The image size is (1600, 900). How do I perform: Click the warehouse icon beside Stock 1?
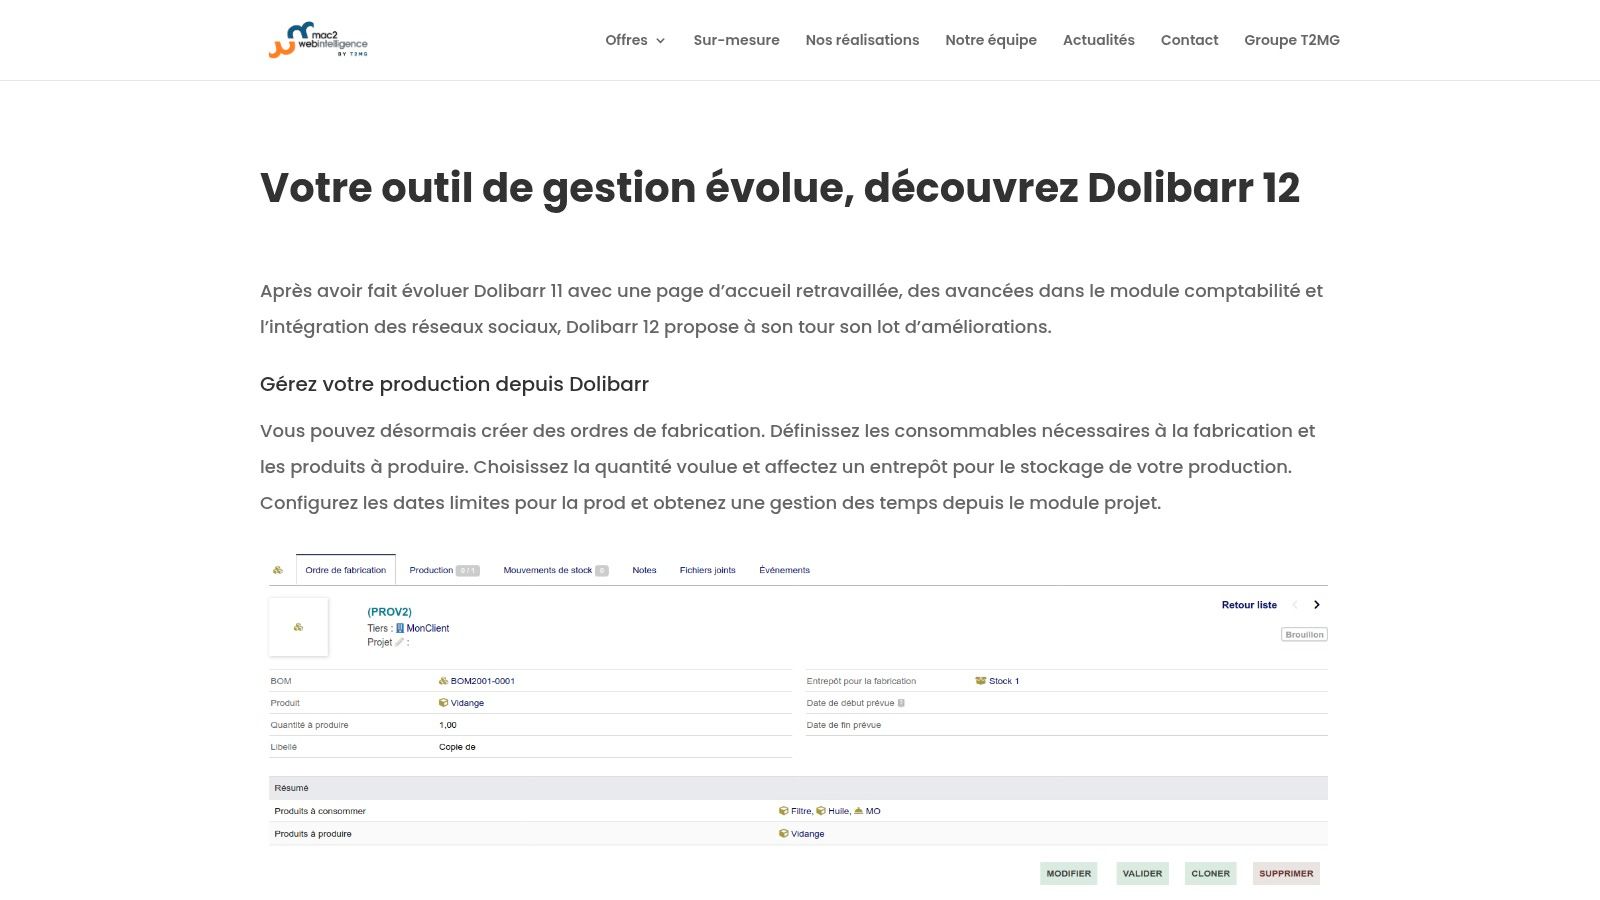[981, 681]
